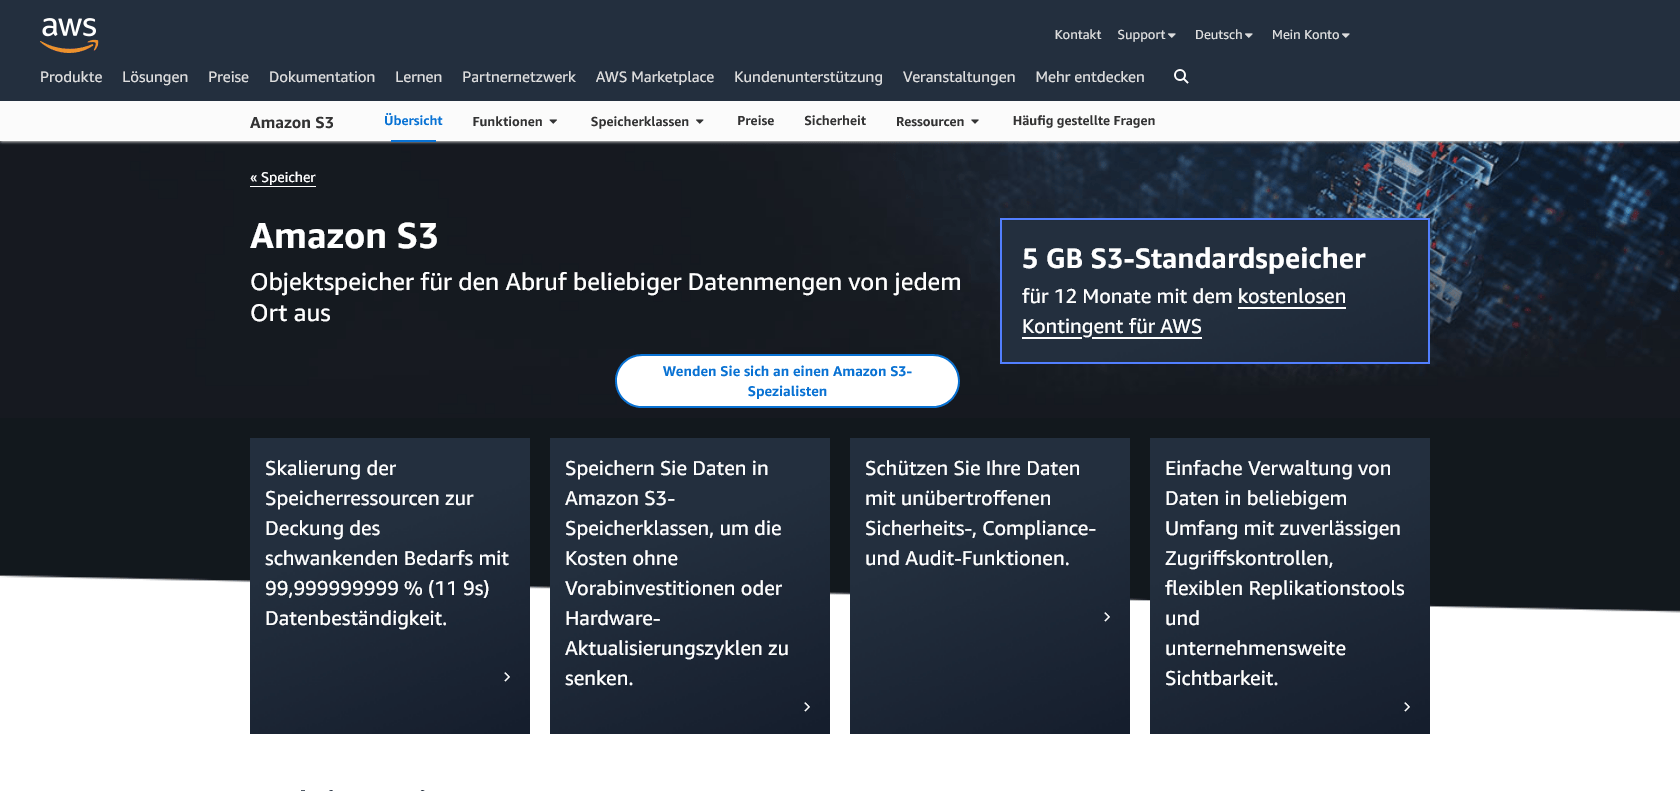Open Partnernetzwerk menu item
Screen dimensions: 1680x791
pyautogui.click(x=519, y=77)
